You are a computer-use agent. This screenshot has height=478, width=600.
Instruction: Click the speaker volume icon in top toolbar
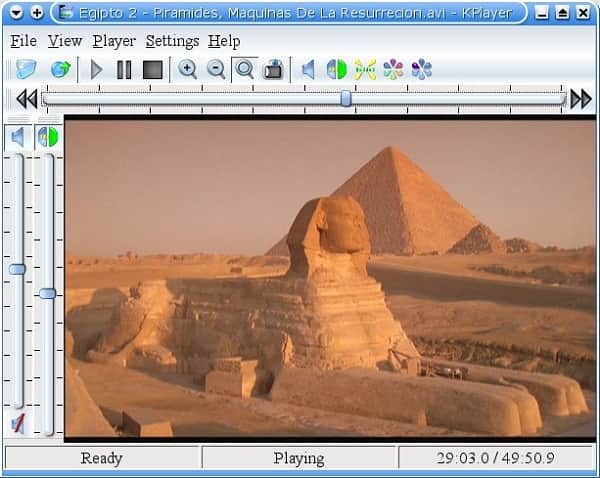(x=308, y=70)
